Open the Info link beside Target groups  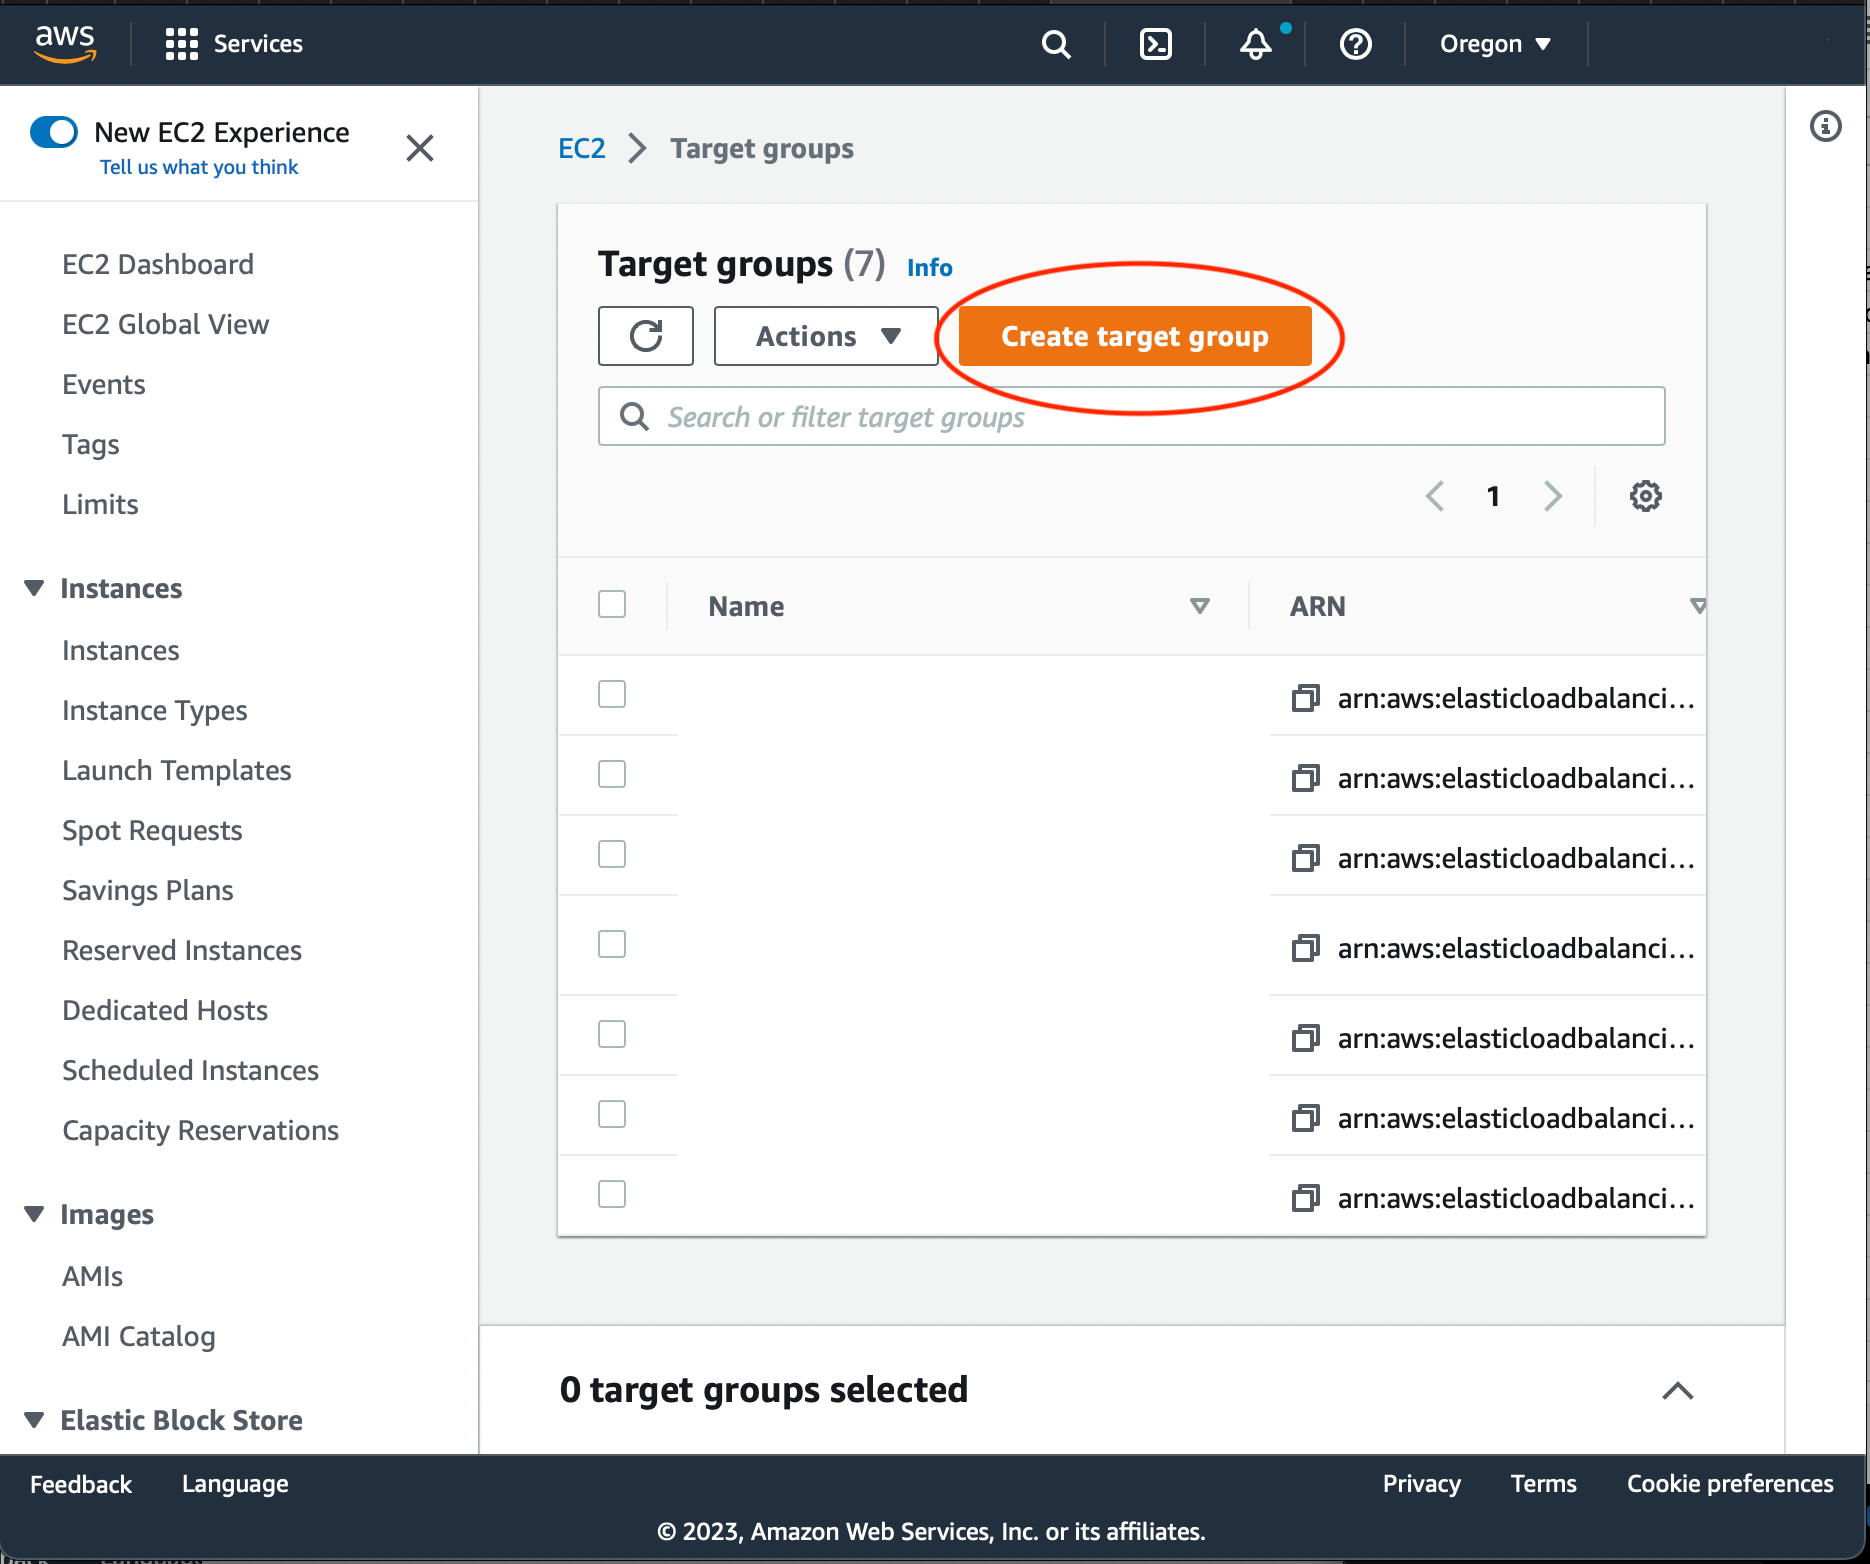tap(930, 267)
